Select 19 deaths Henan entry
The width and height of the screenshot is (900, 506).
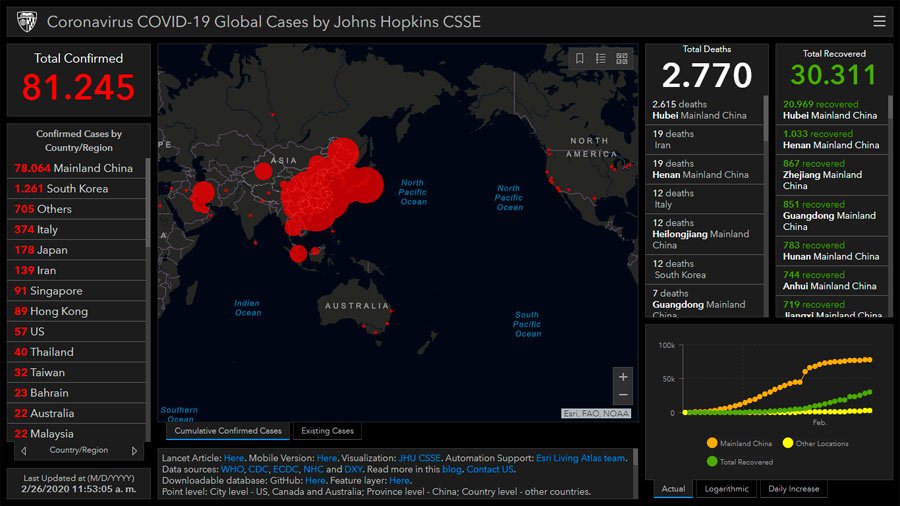coord(705,169)
